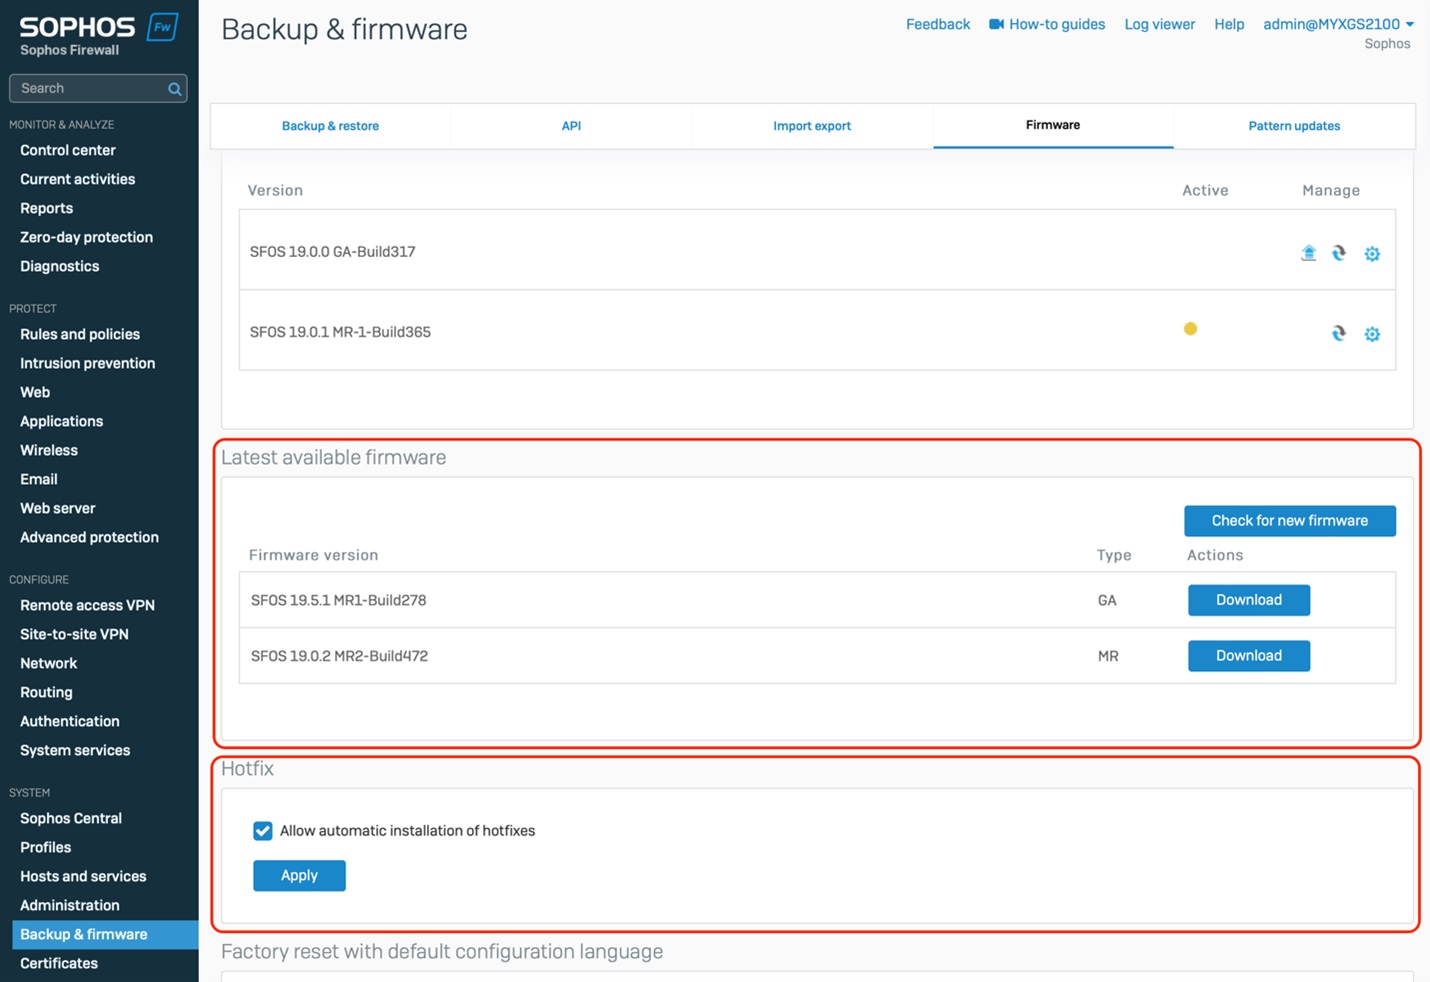
Task: Expand the admin@MYXGS2100 account menu
Action: [1337, 24]
